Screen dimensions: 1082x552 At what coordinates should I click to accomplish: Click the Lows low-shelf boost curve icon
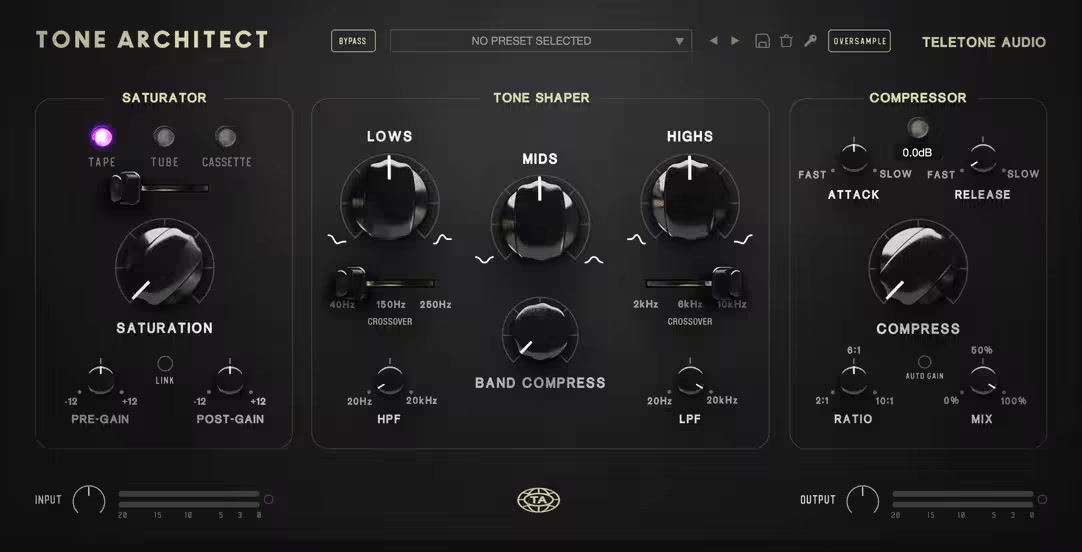(442, 239)
